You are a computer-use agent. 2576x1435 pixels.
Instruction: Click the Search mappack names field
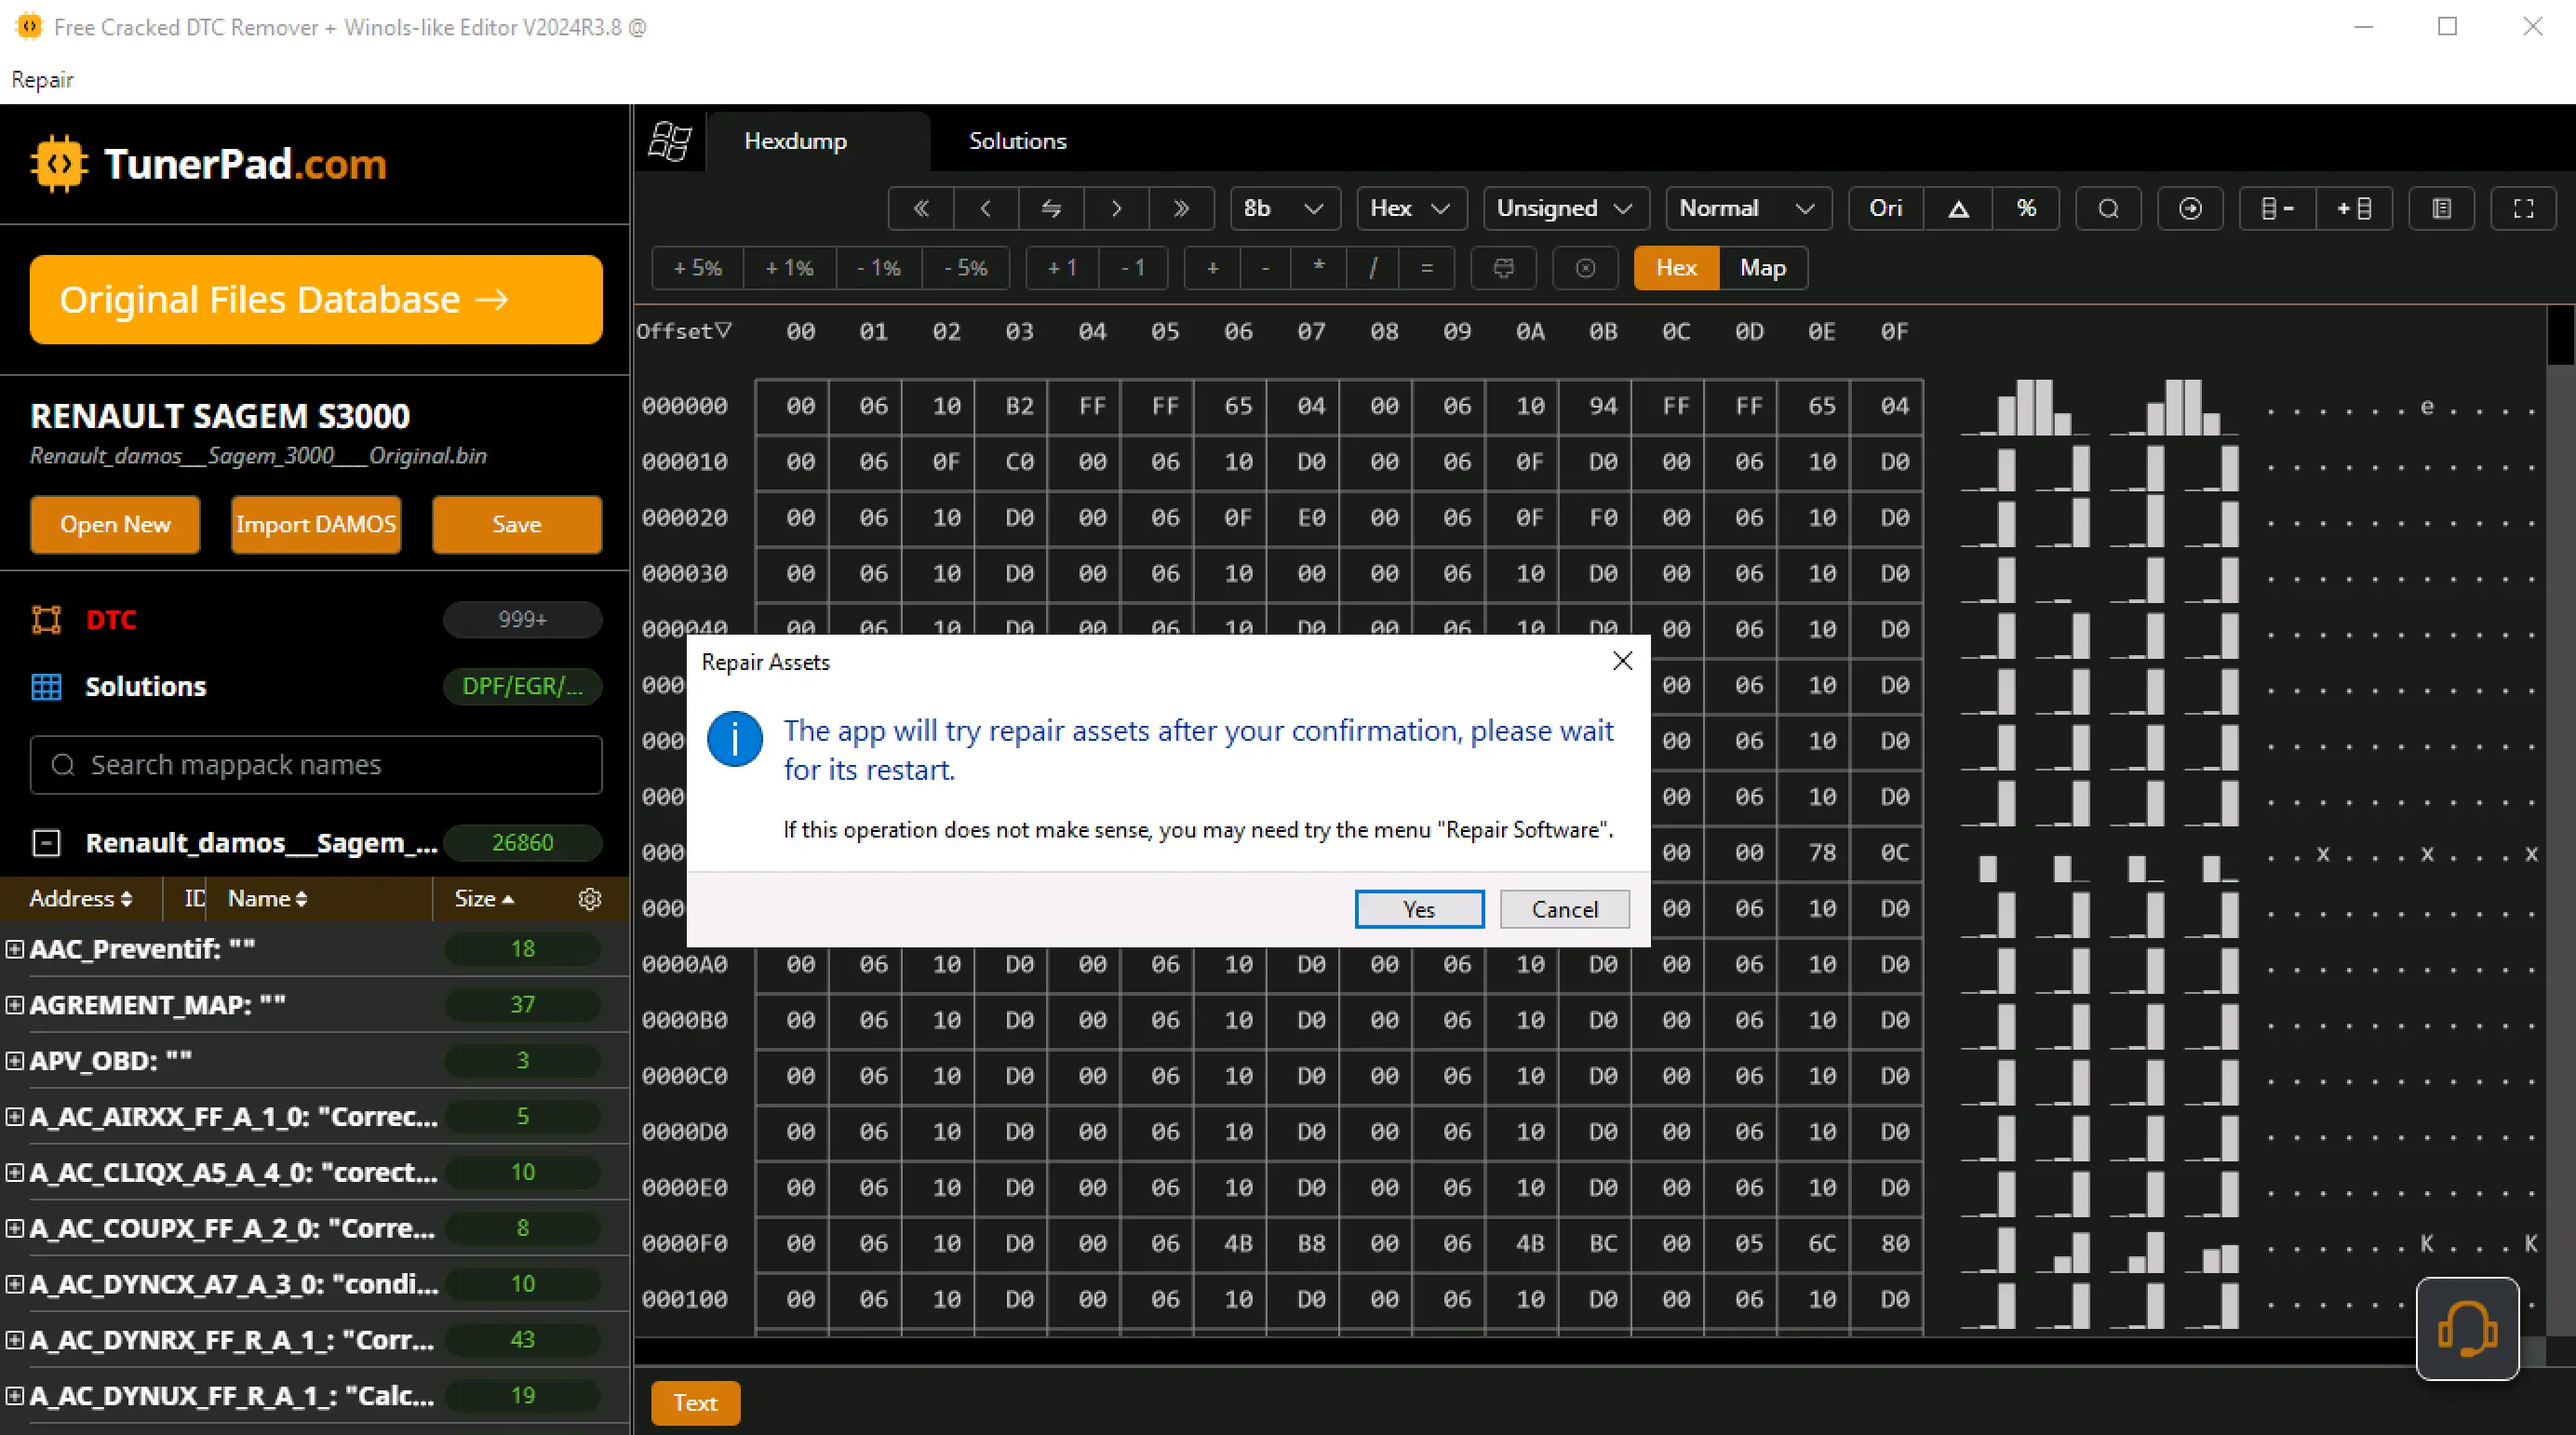click(316, 765)
